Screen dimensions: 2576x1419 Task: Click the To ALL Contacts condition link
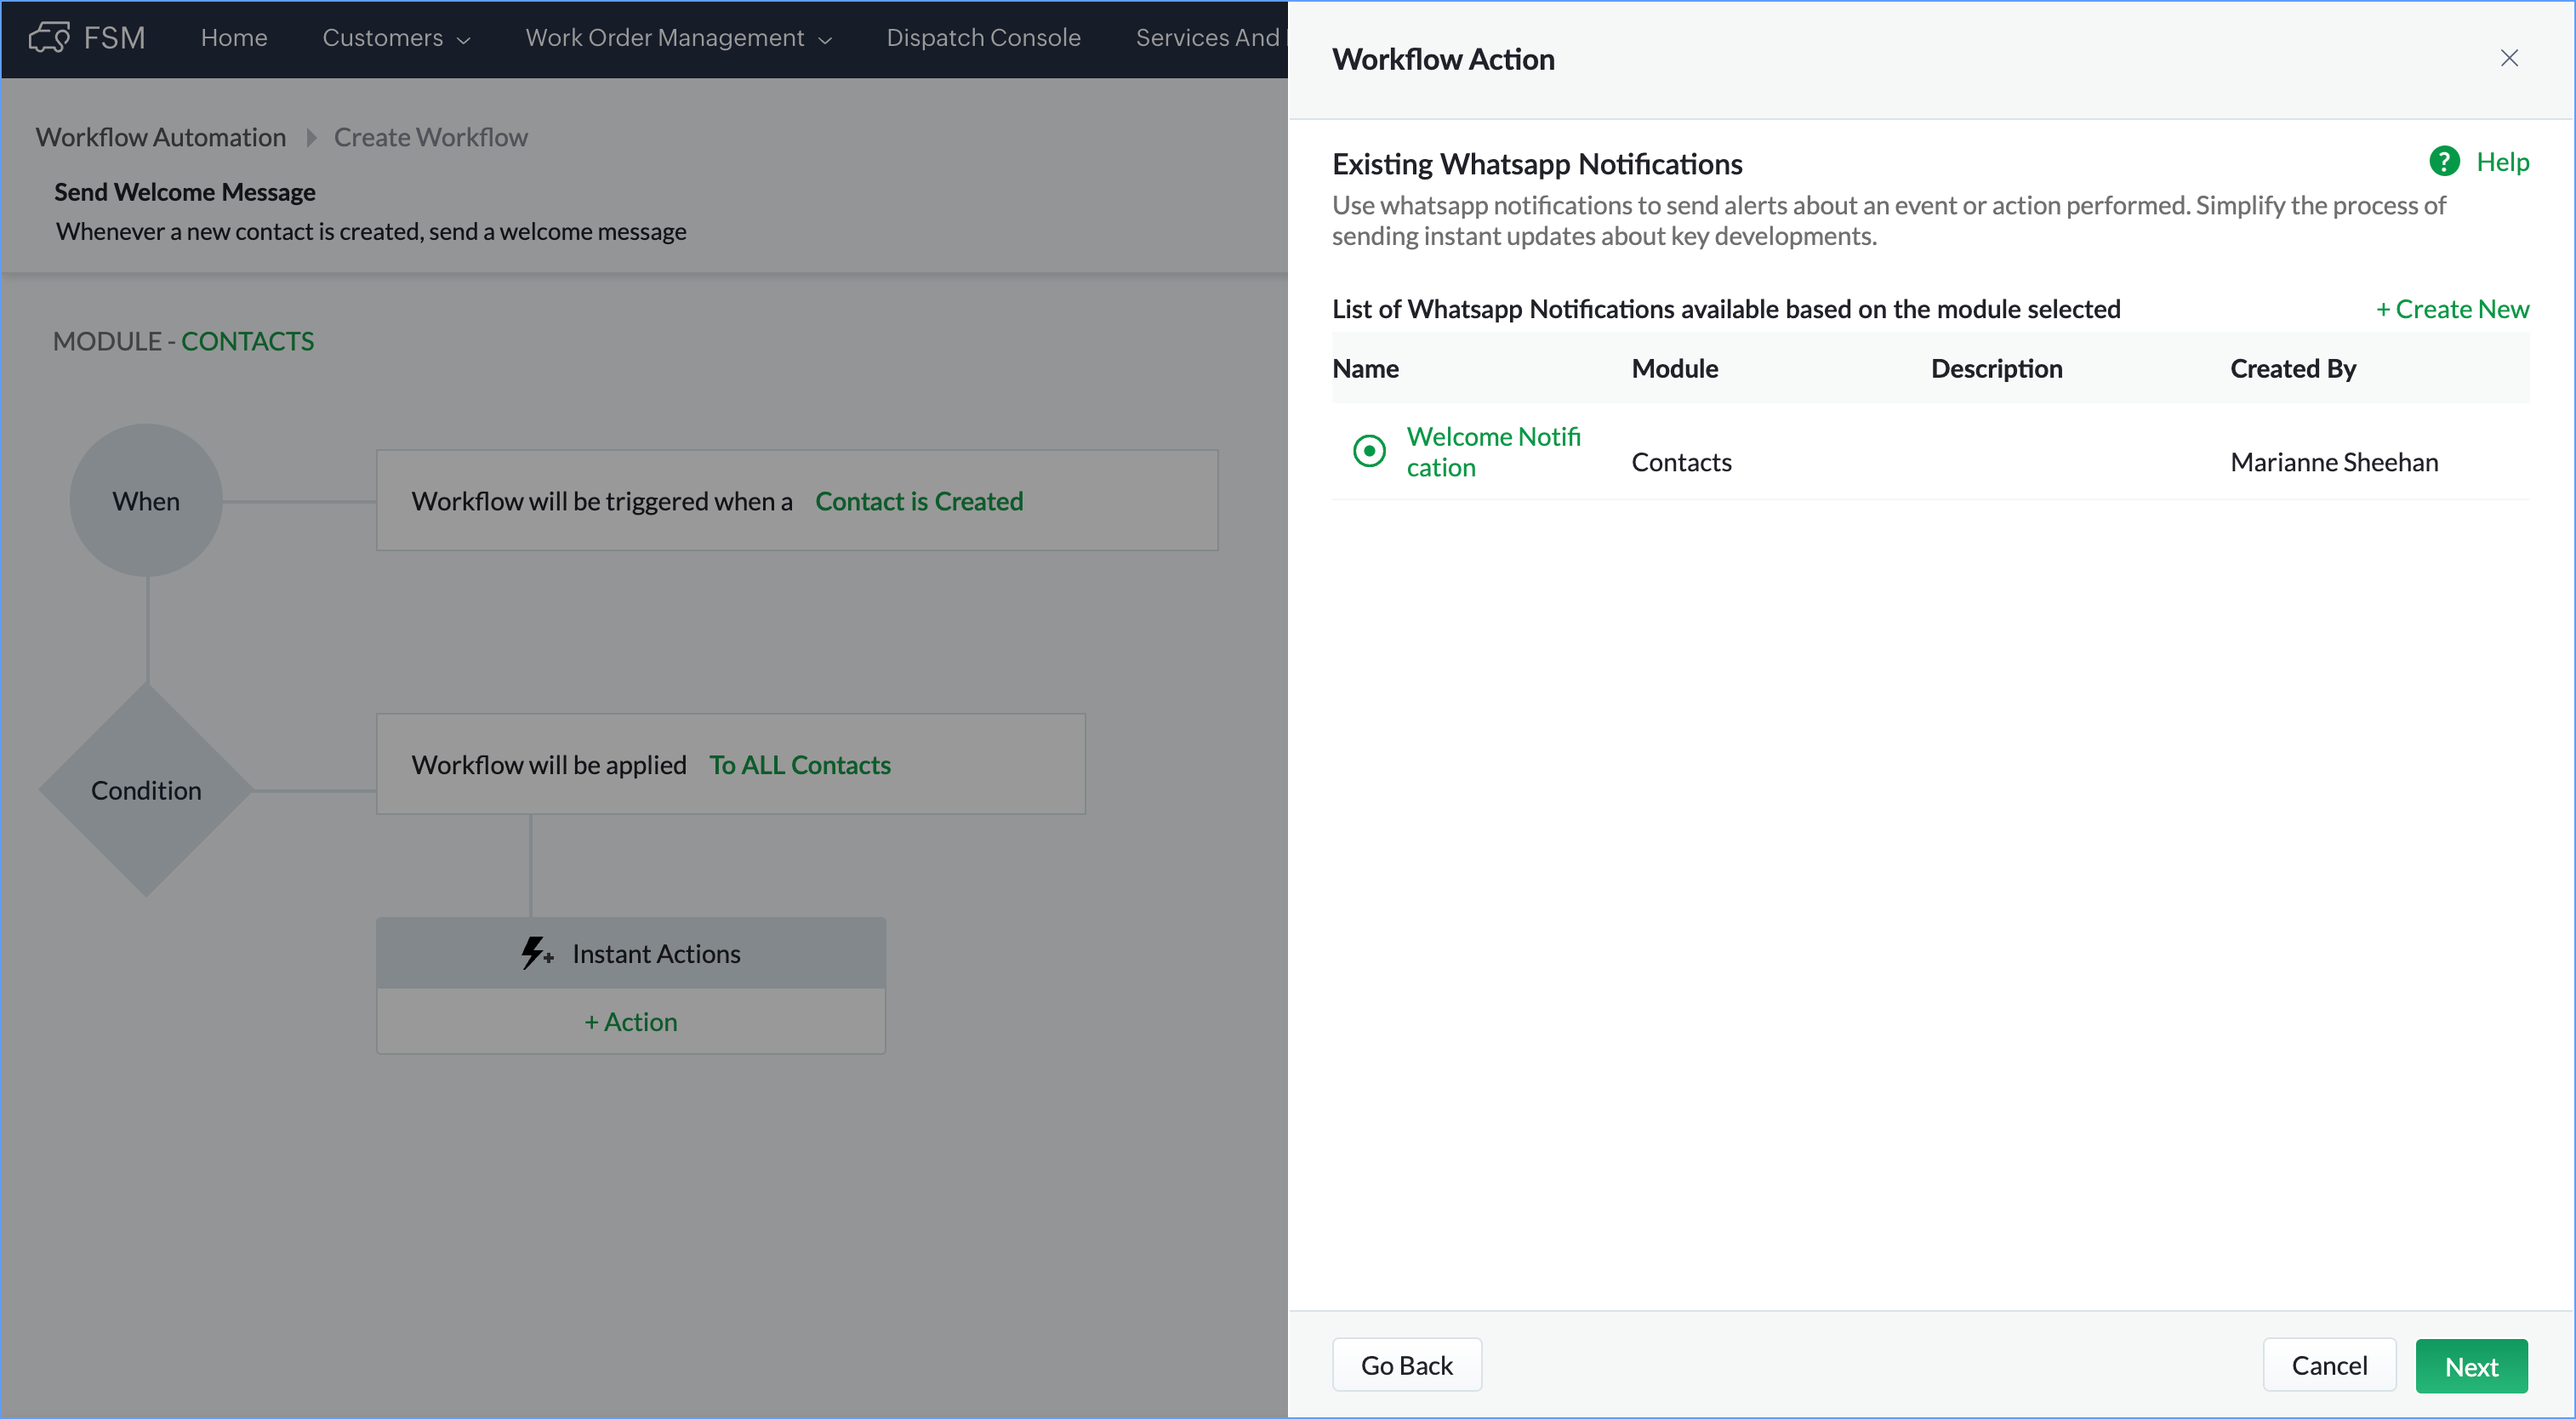pos(799,765)
